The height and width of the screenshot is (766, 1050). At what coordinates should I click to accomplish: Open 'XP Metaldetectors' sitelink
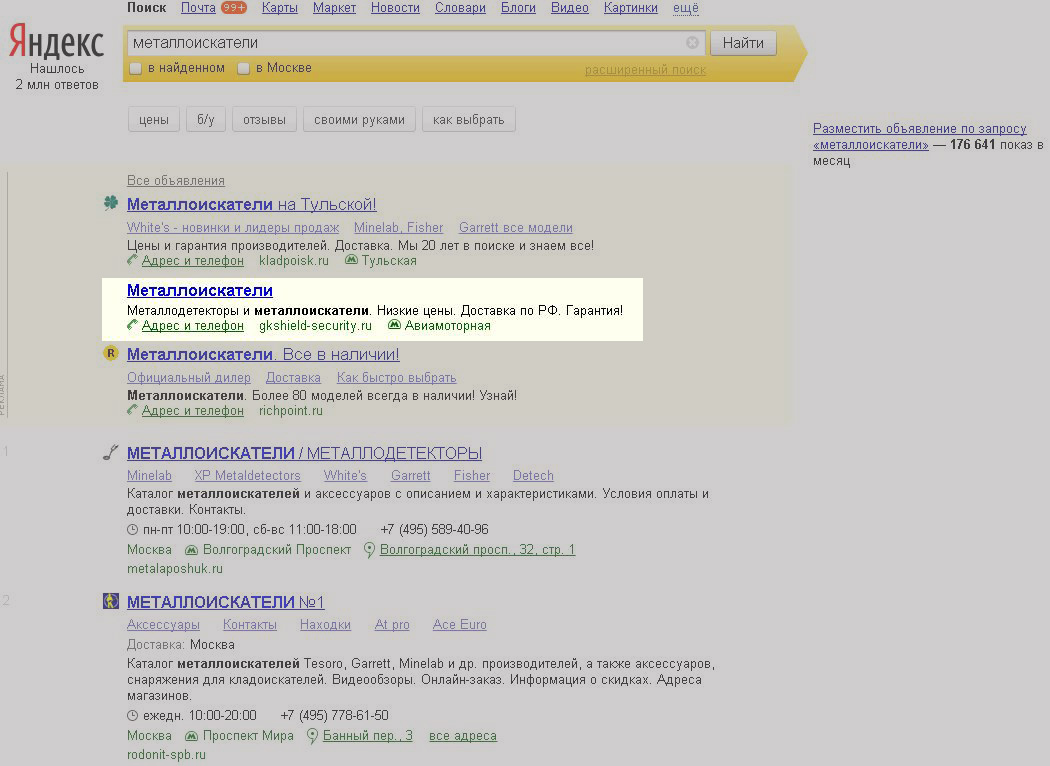pos(248,475)
